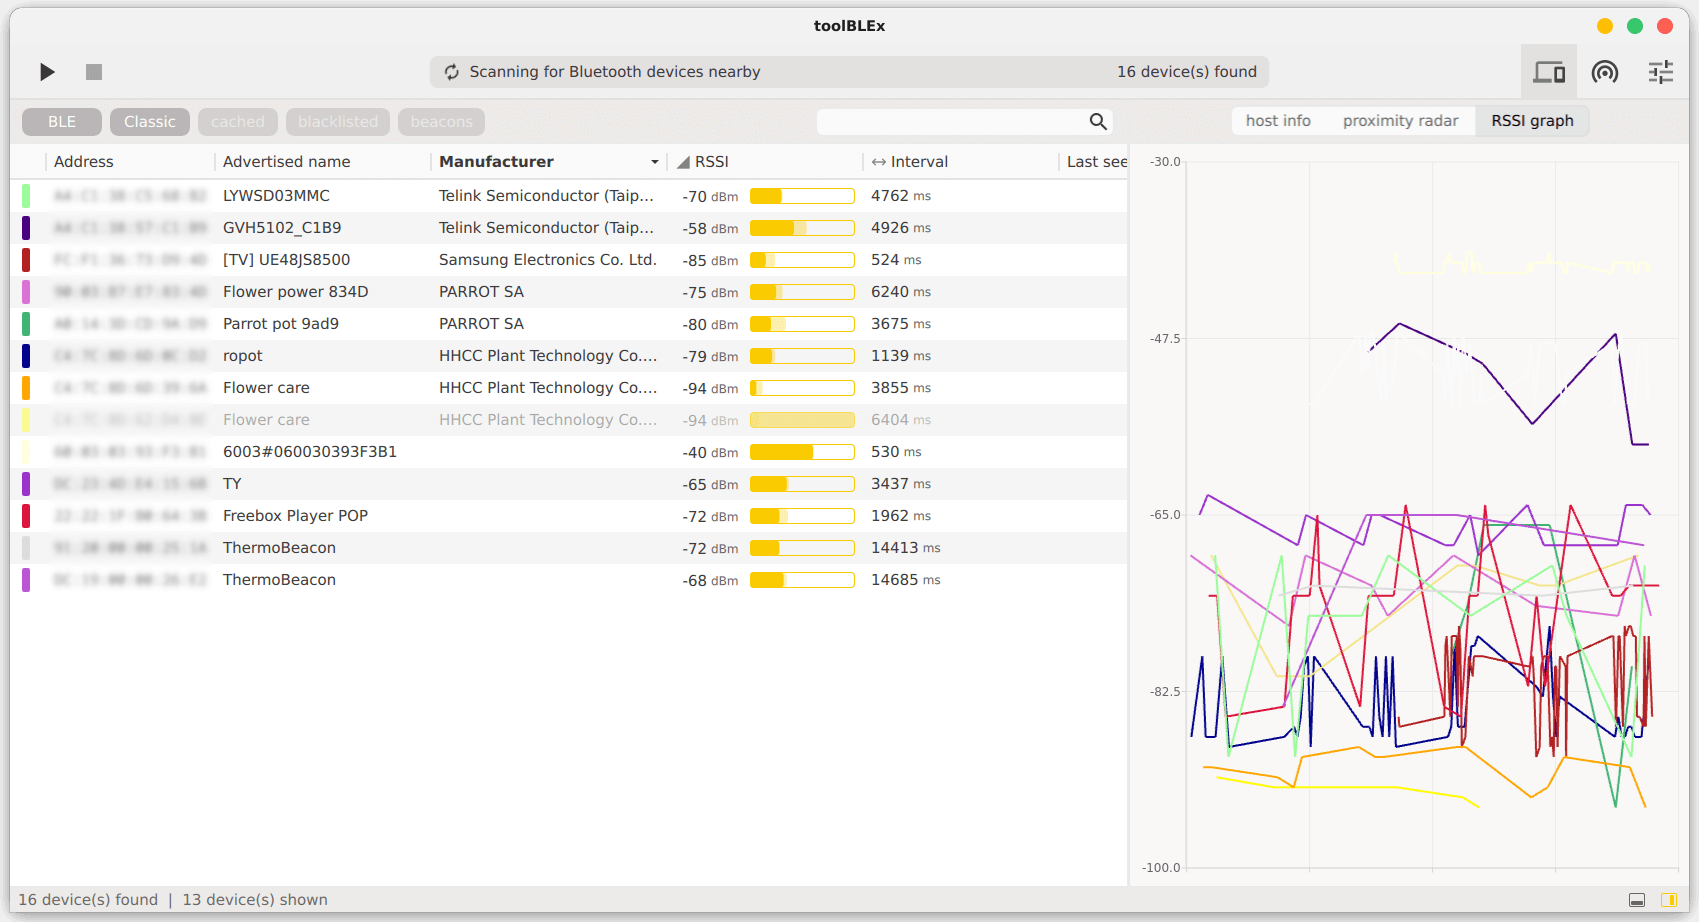The height and width of the screenshot is (922, 1699).
Task: Select the LYWSD03MMC device row
Action: tap(569, 196)
